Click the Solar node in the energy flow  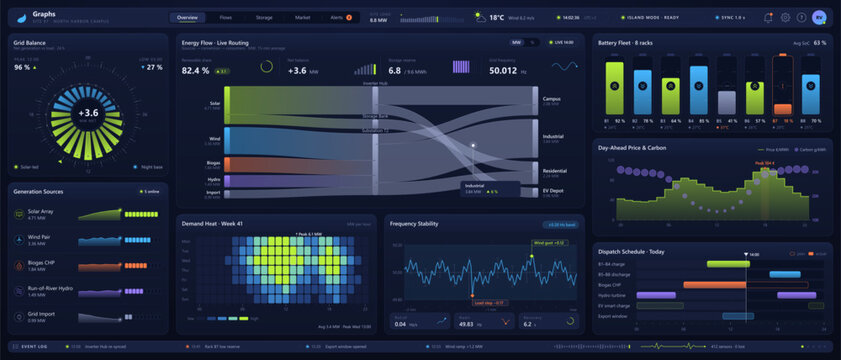click(227, 104)
